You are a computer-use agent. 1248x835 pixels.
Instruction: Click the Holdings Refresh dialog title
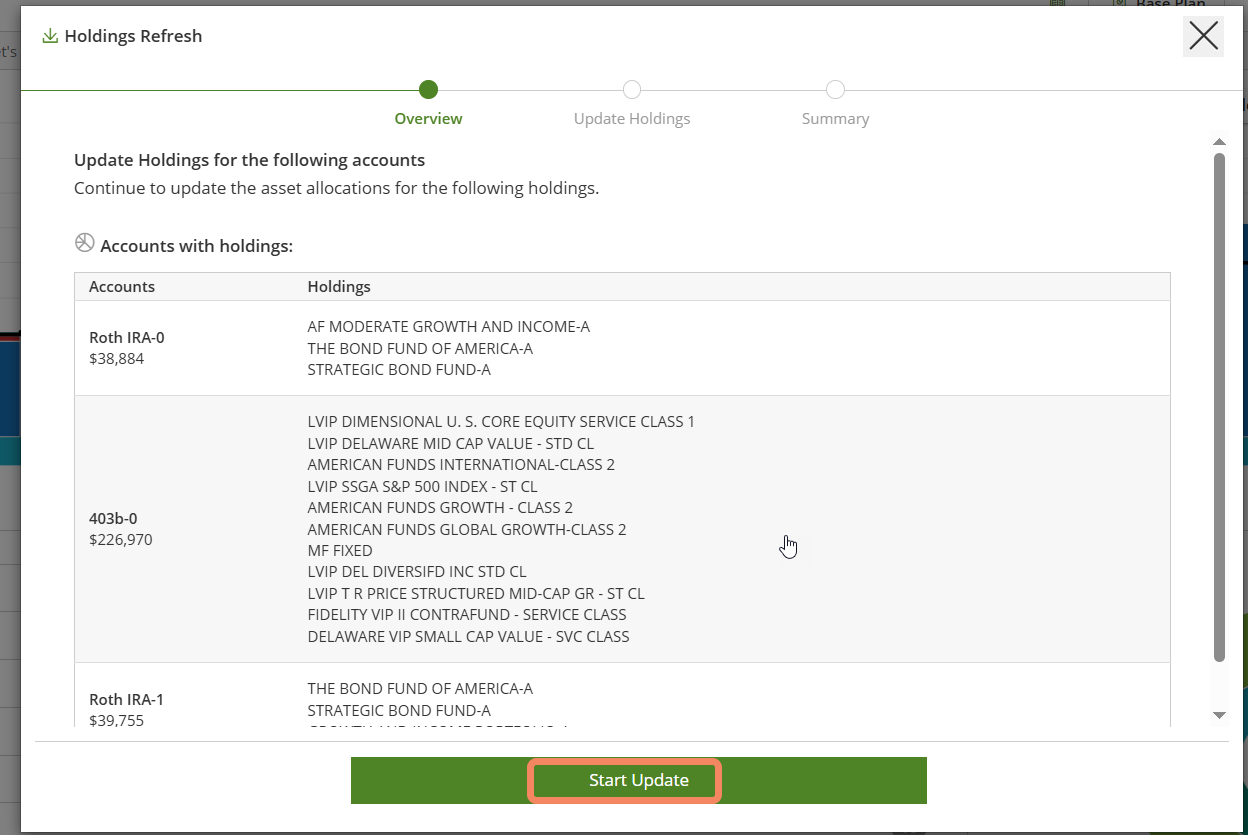click(133, 36)
